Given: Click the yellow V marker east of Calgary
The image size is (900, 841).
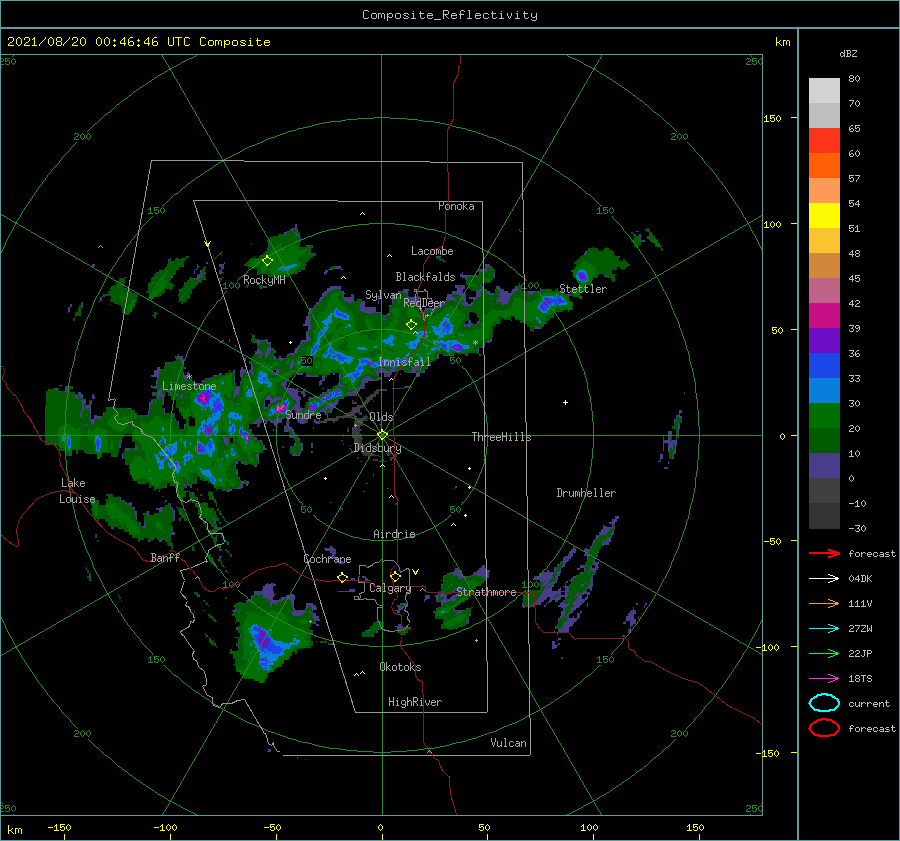Looking at the screenshot, I should point(415,572).
